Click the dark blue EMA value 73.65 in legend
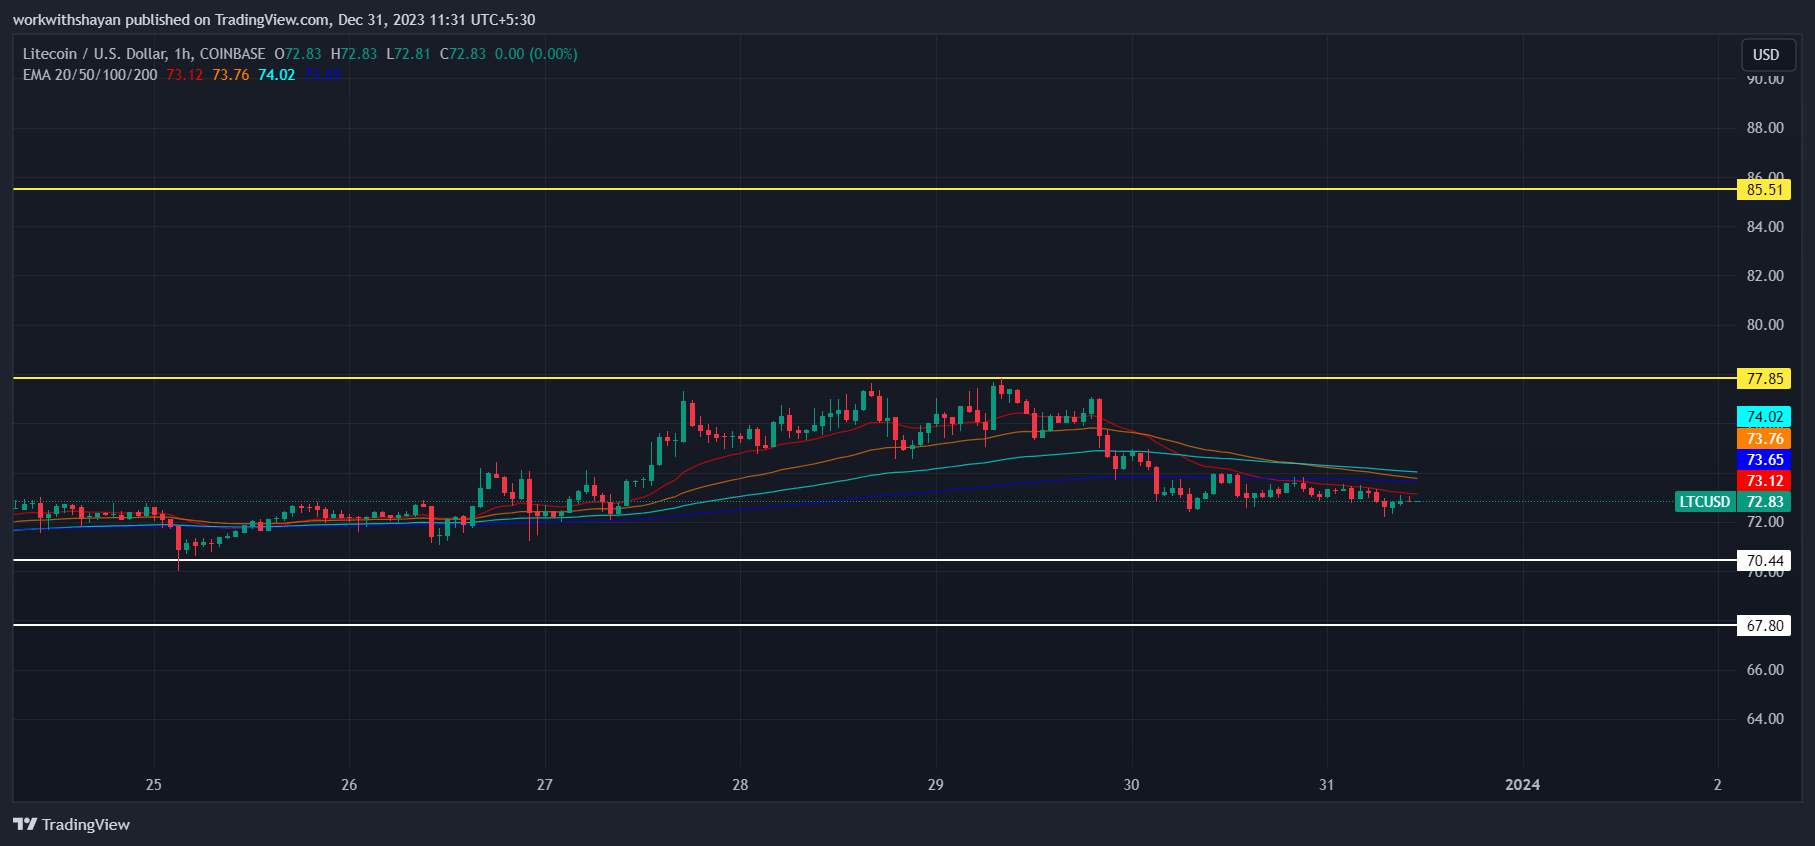This screenshot has height=846, width=1815. point(323,75)
